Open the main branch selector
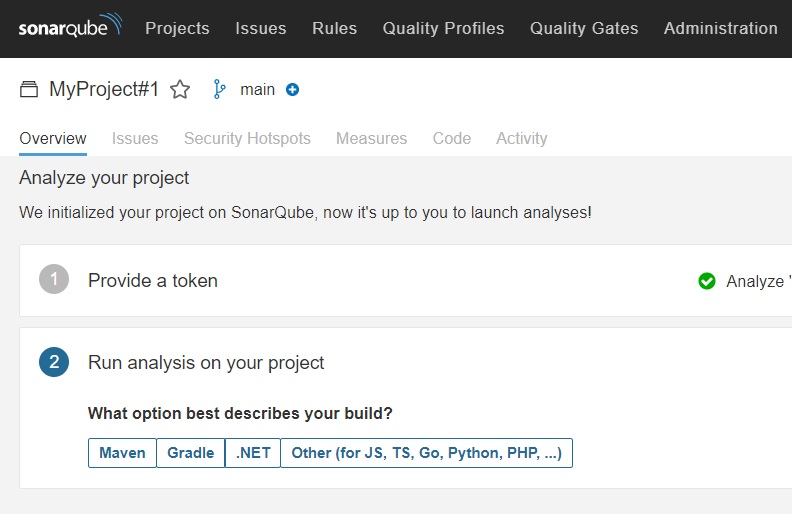Viewport: 792px width, 514px height. click(257, 89)
